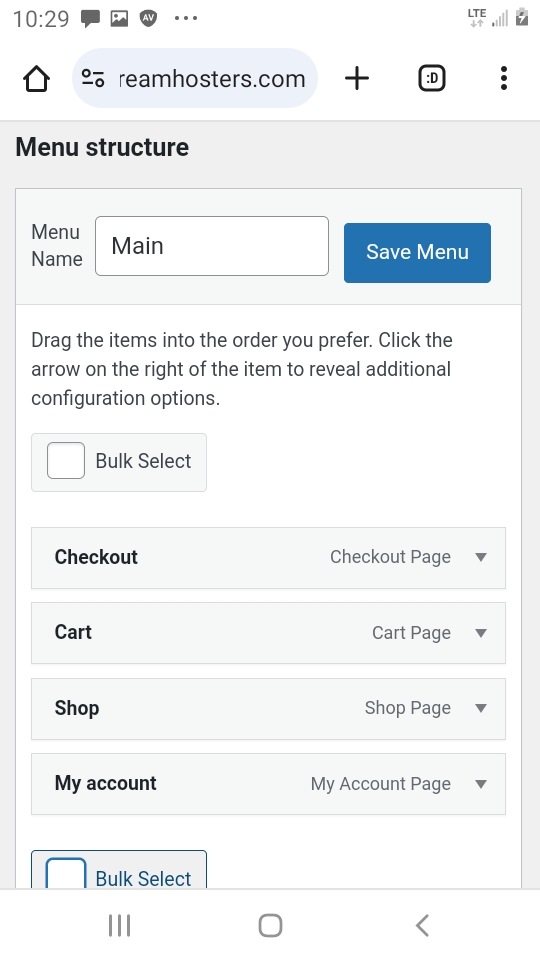Expand Checkout menu item options arrow
The image size is (540, 960).
(481, 557)
